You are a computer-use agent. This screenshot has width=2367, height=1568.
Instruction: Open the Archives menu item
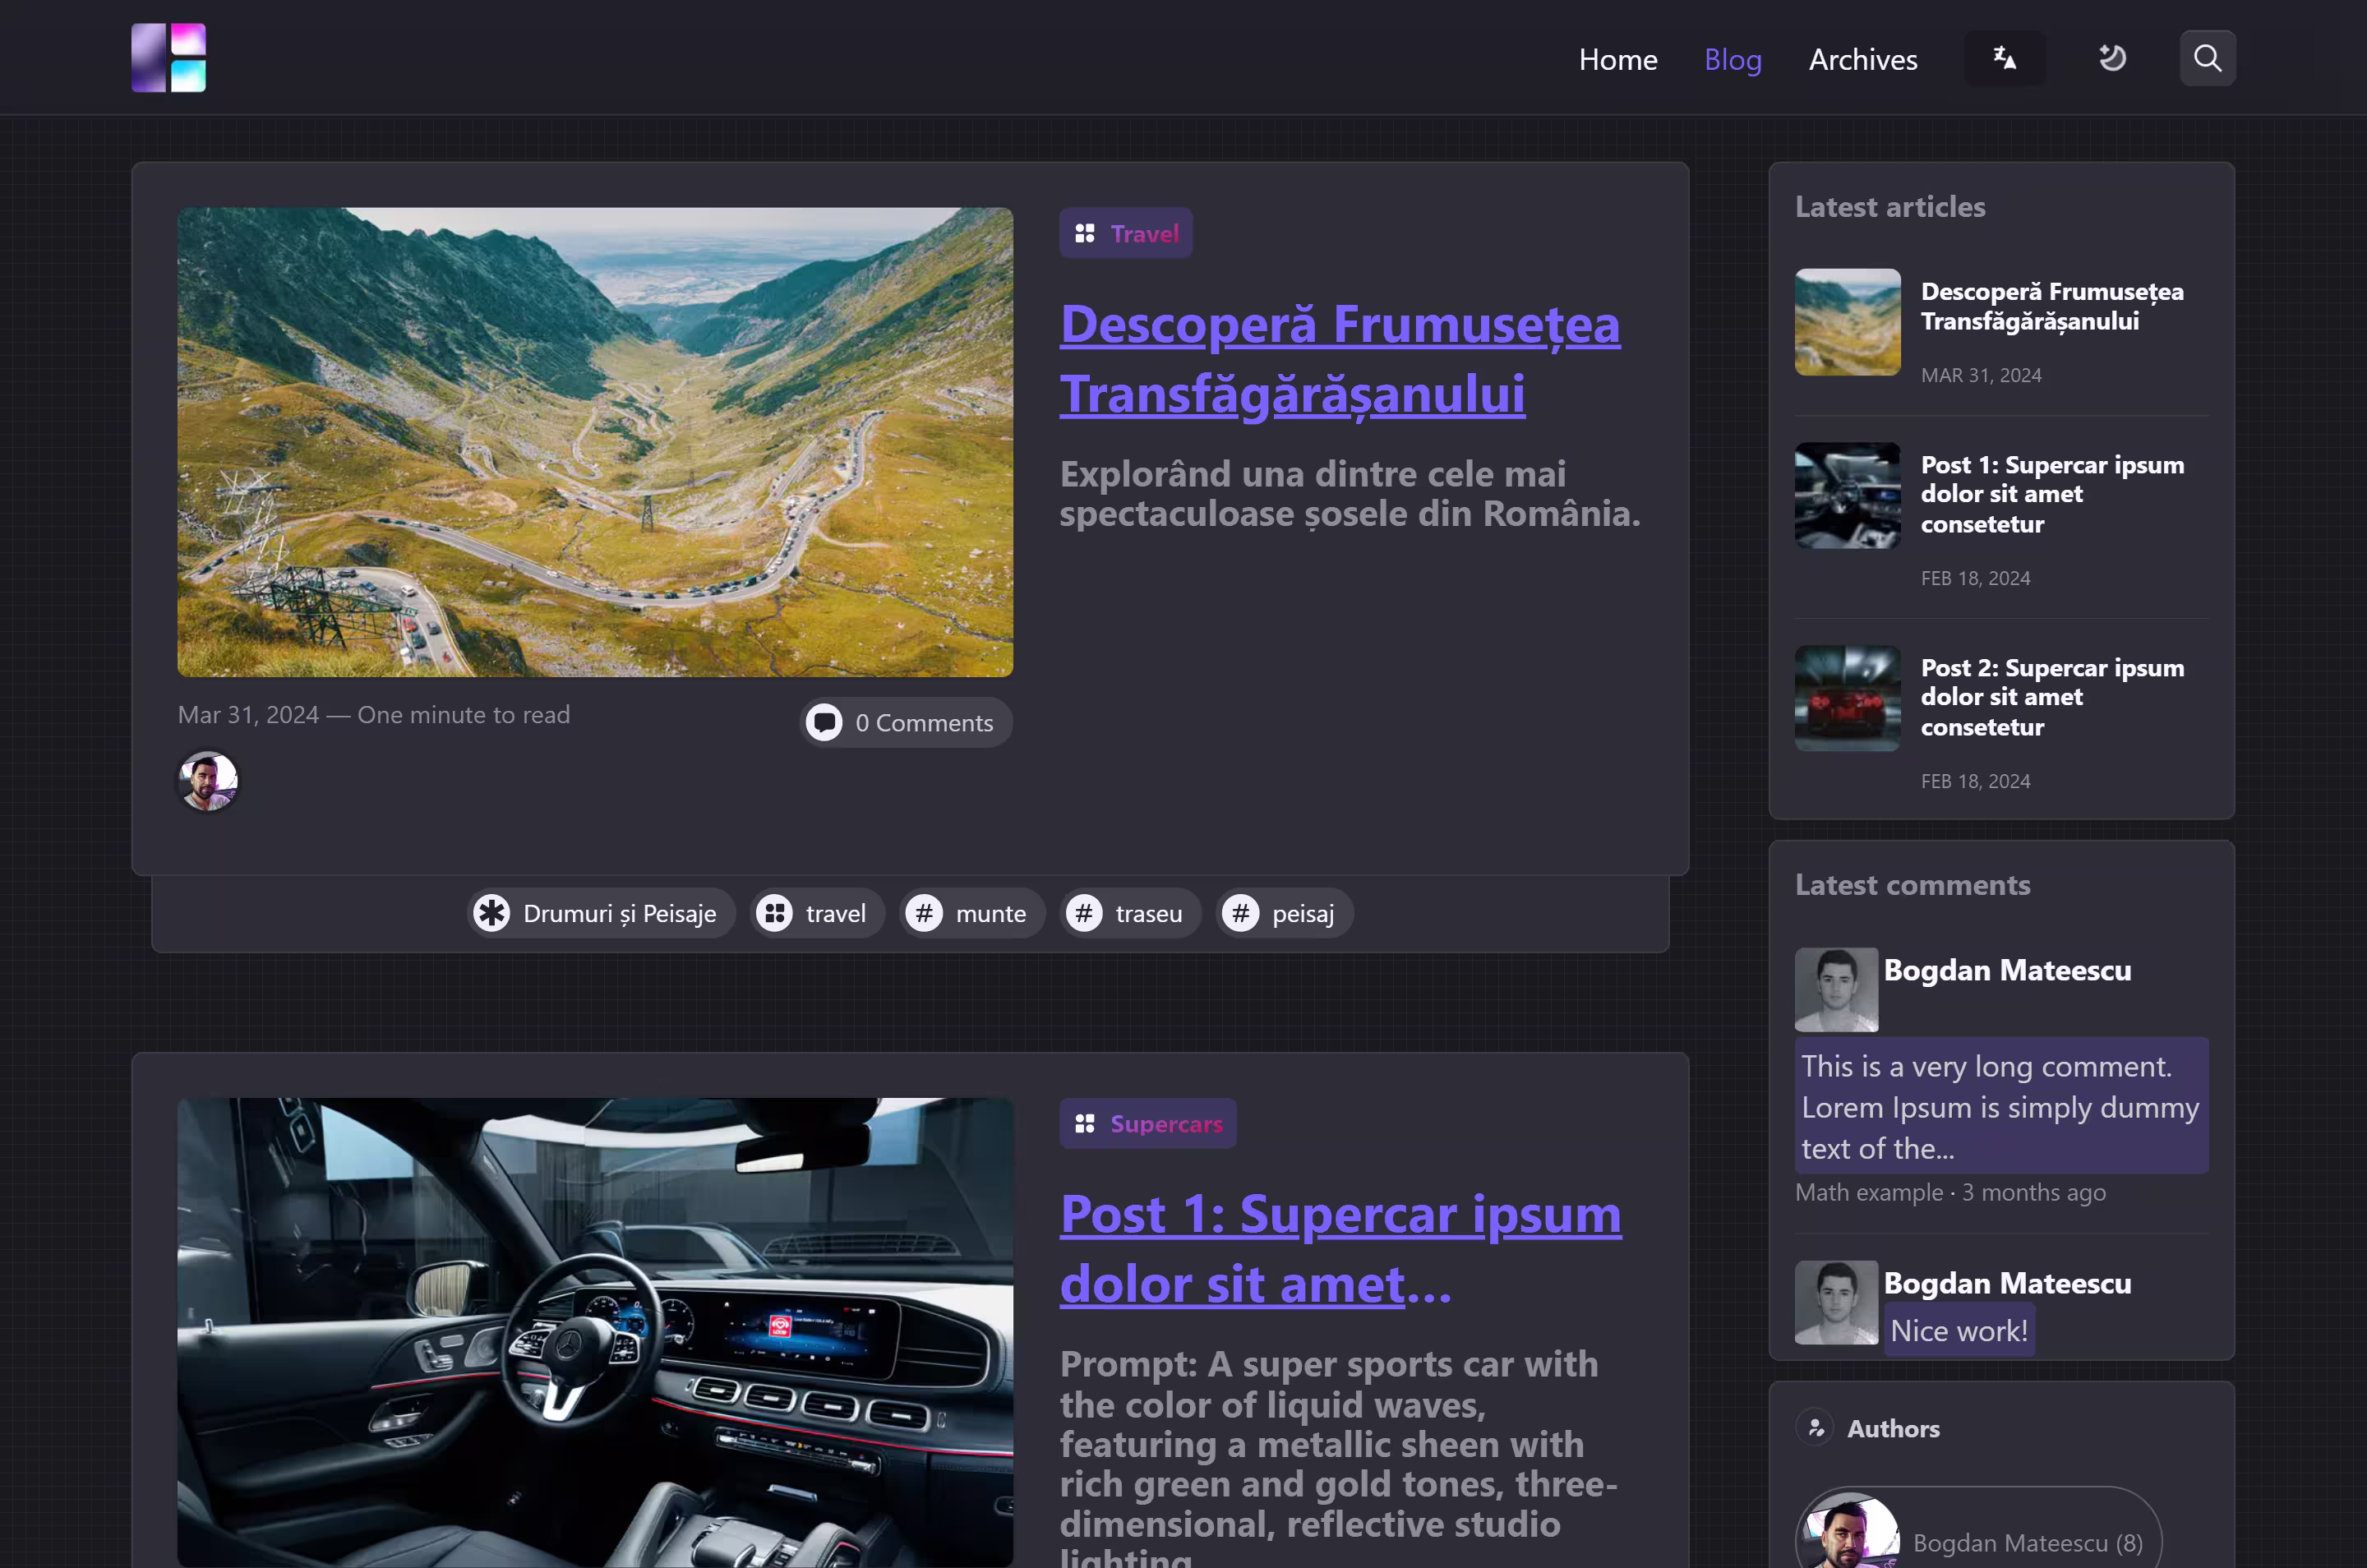pos(1862,60)
